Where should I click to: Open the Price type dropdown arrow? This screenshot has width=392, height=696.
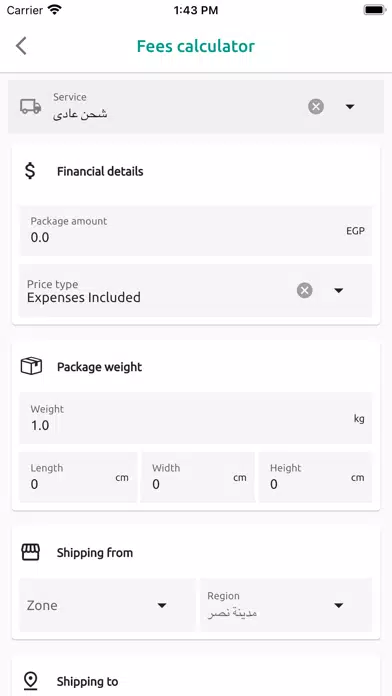click(x=339, y=291)
